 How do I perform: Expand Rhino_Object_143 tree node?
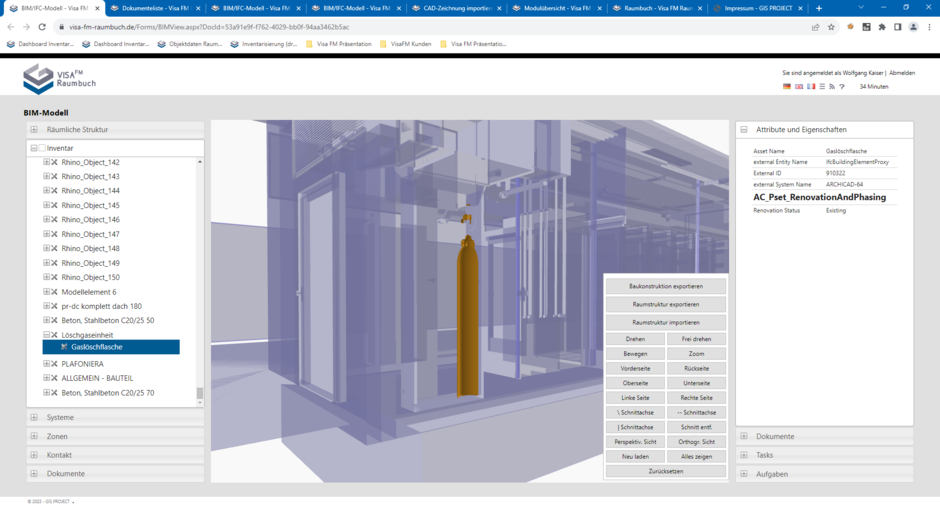(x=46, y=176)
